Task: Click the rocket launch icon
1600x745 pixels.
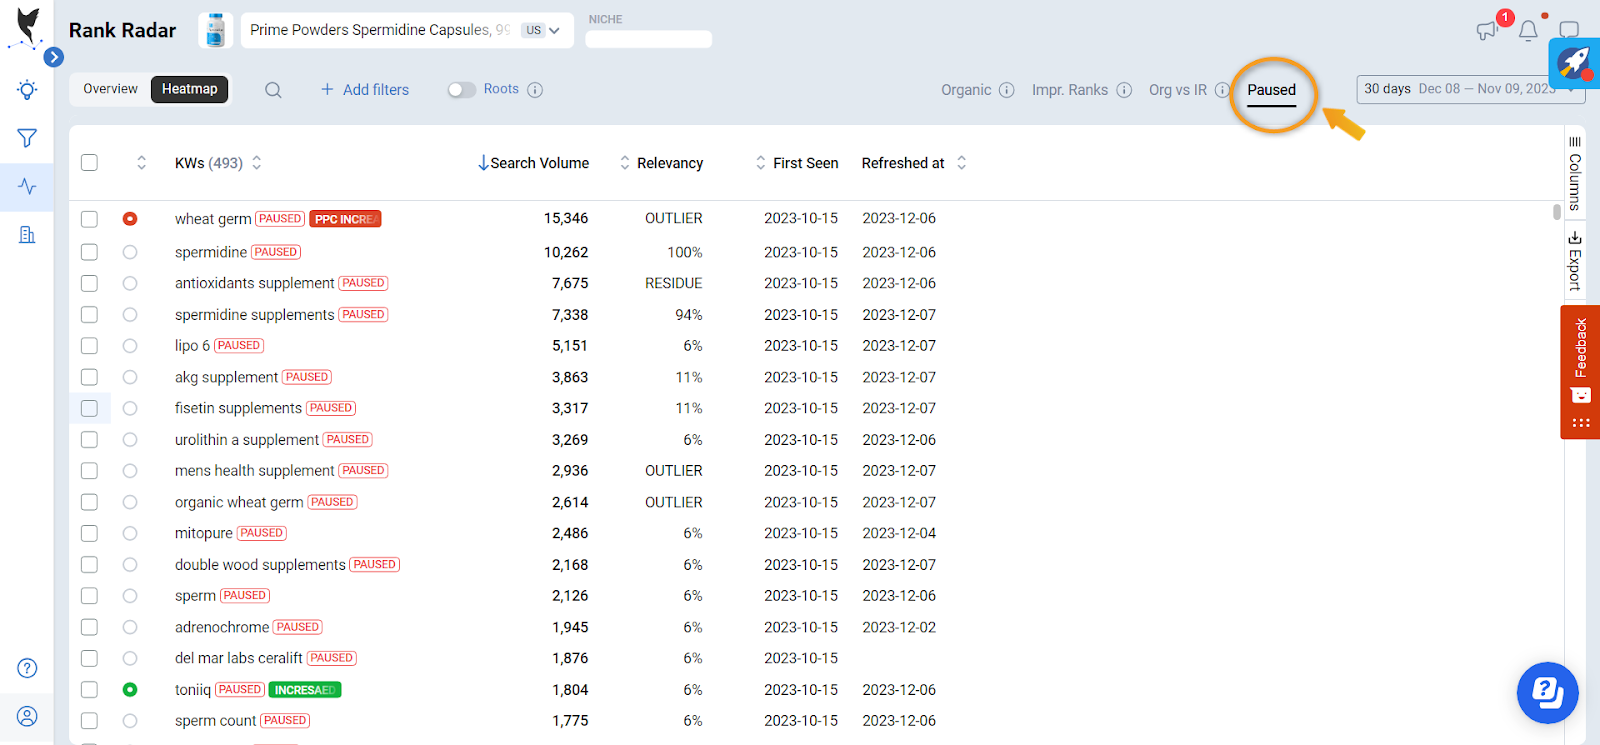Action: pos(1574,64)
